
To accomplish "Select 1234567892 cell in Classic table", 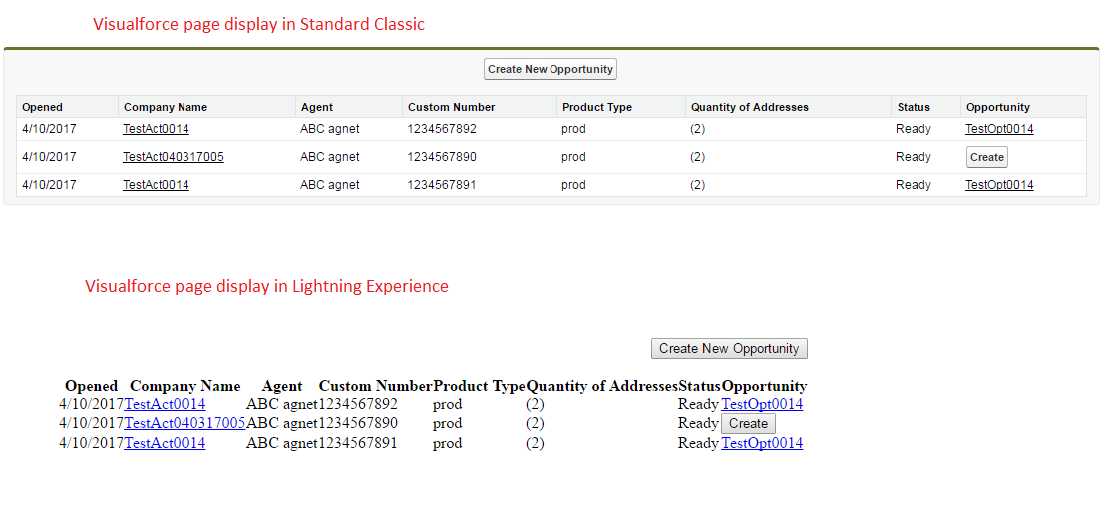I will tap(442, 129).
